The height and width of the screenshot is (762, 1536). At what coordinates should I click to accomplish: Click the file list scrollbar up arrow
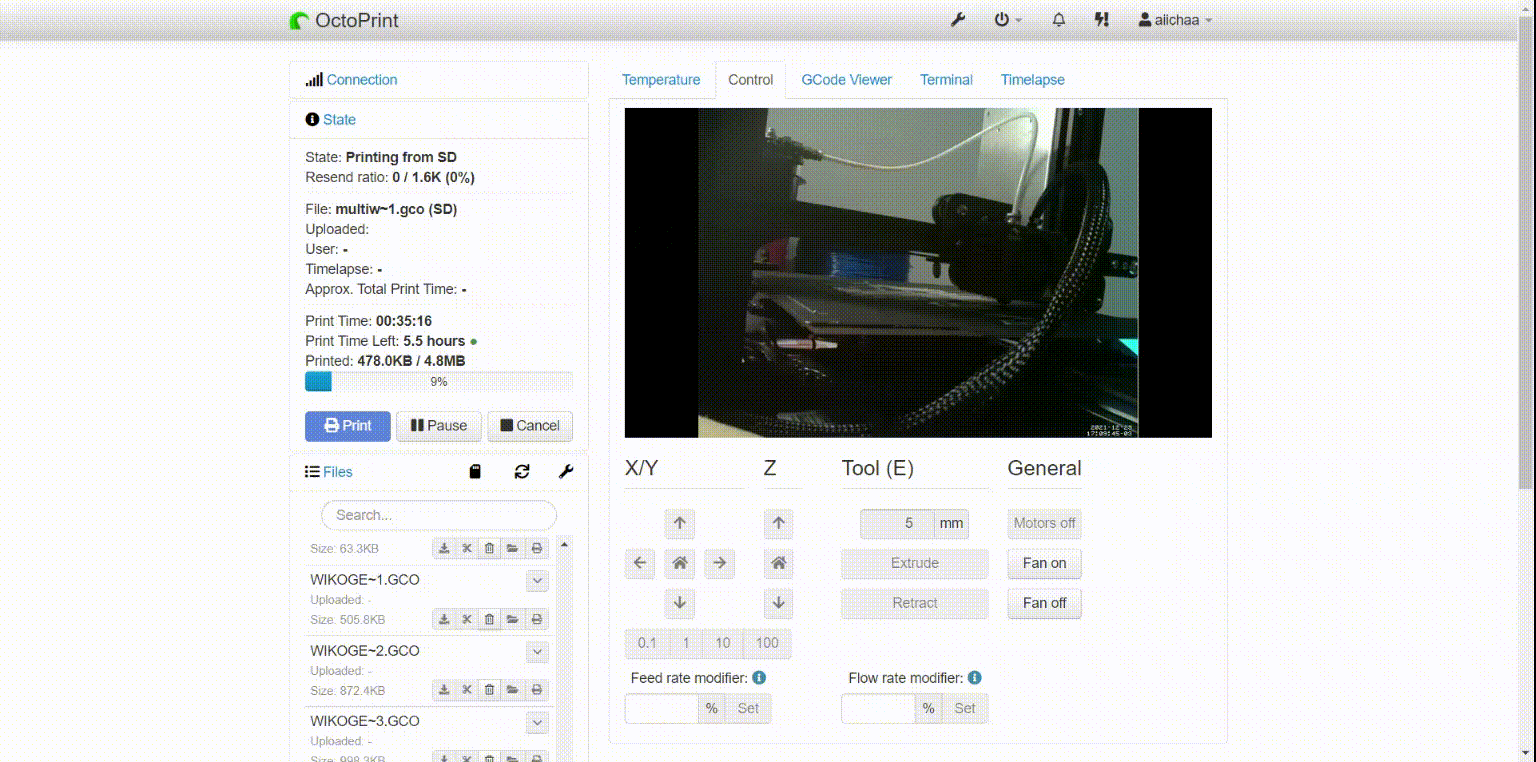coord(565,545)
